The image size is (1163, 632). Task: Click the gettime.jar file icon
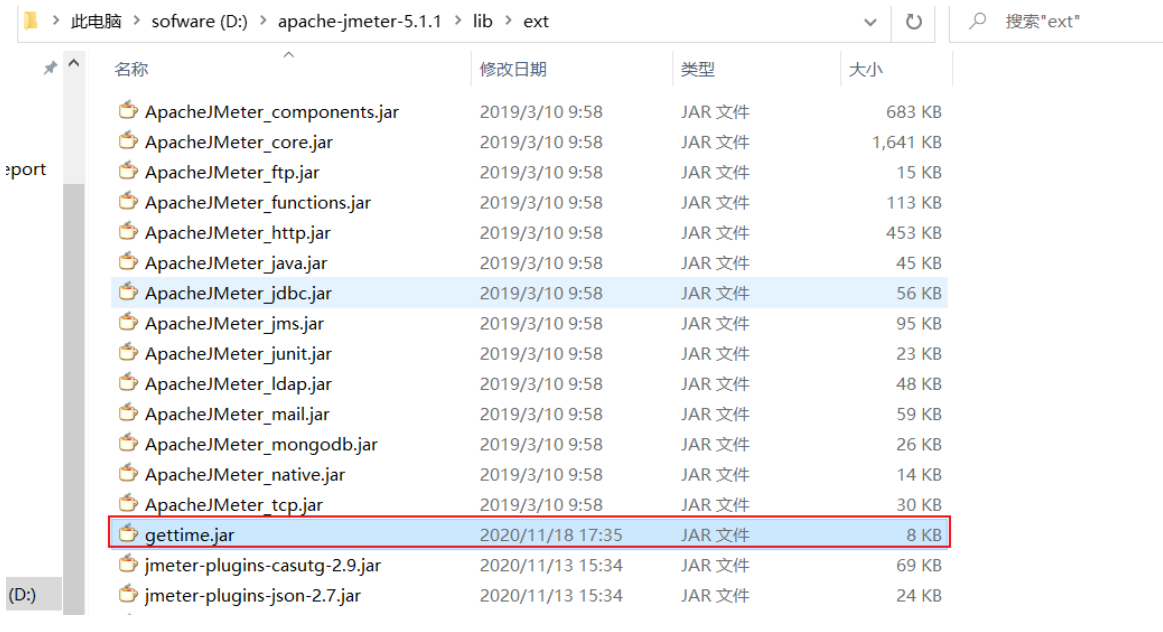(128, 534)
